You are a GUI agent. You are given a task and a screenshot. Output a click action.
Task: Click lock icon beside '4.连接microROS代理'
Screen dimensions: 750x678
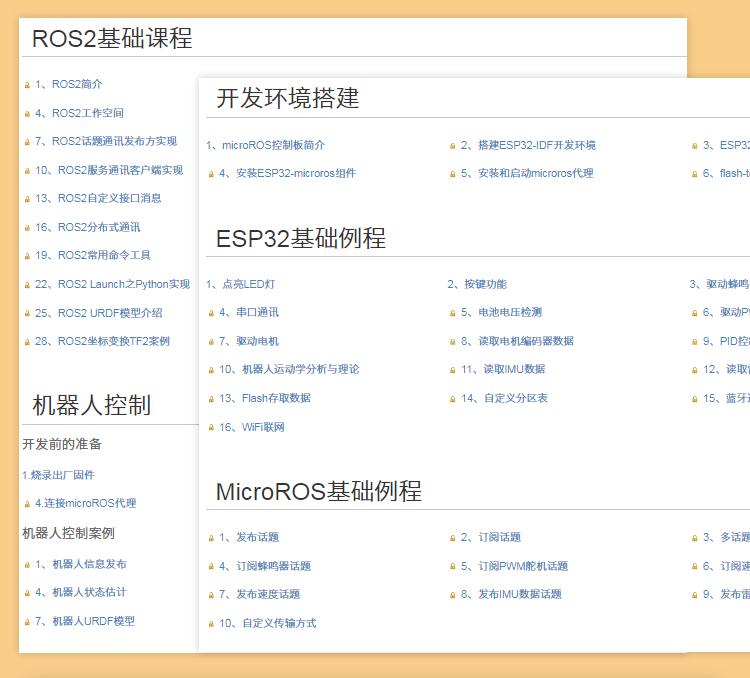click(x=27, y=504)
